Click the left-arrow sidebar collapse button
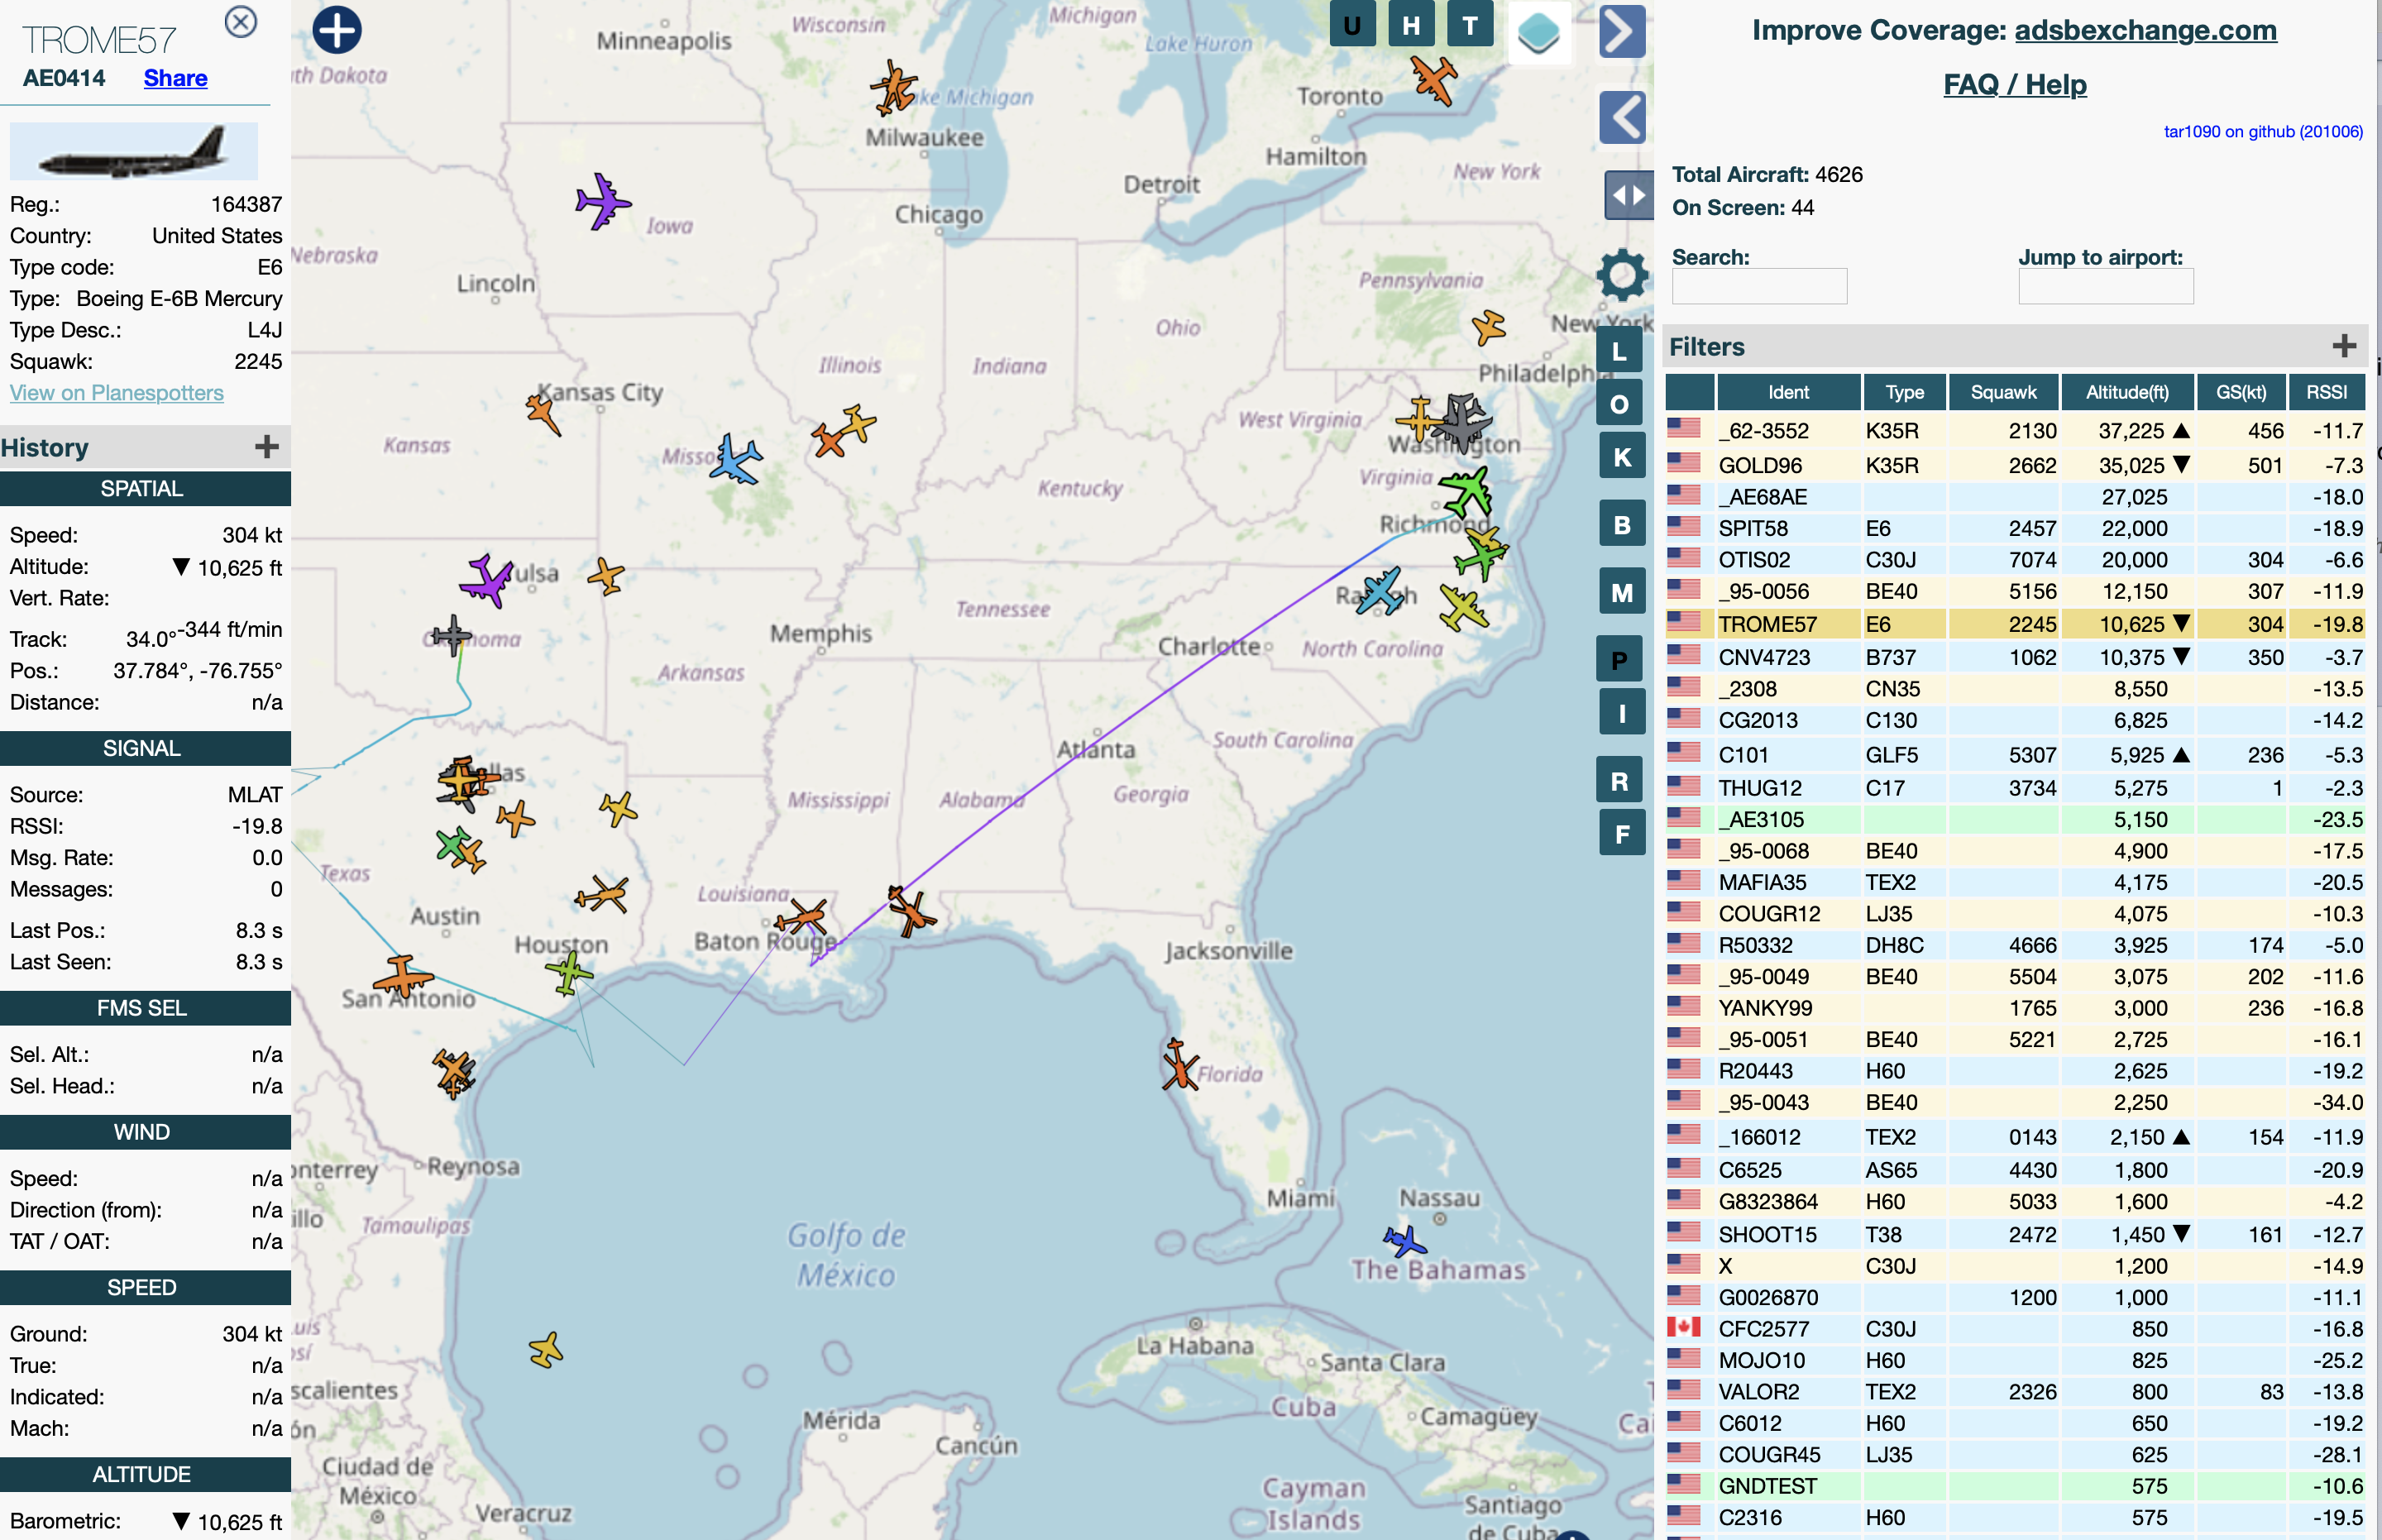 coord(1621,117)
